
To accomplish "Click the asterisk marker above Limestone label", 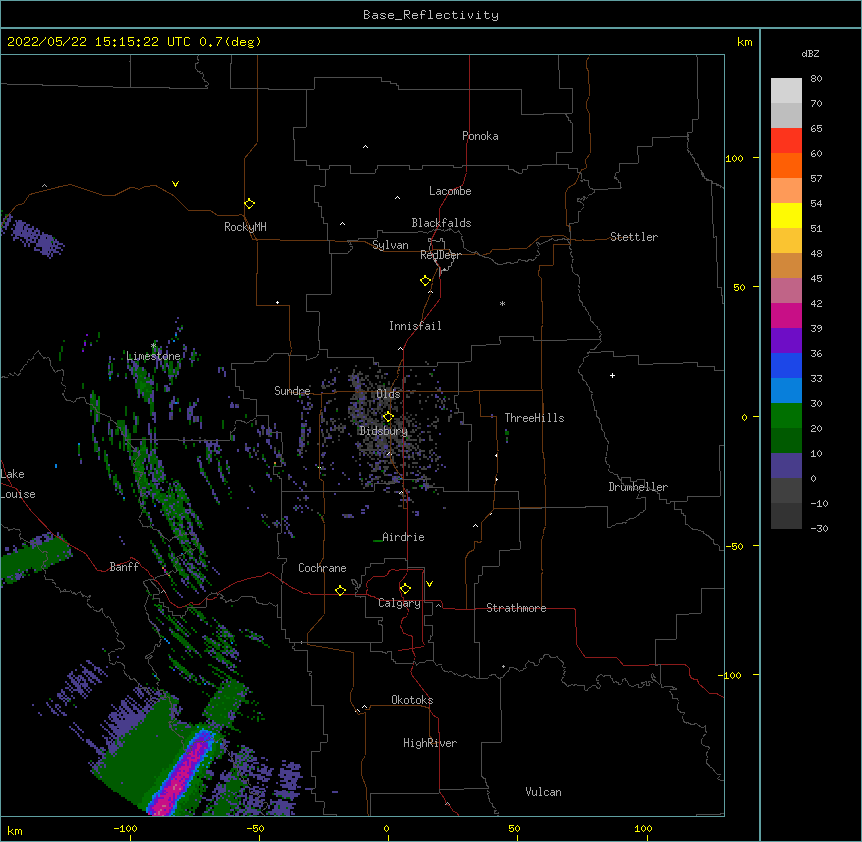I will pyautogui.click(x=153, y=346).
